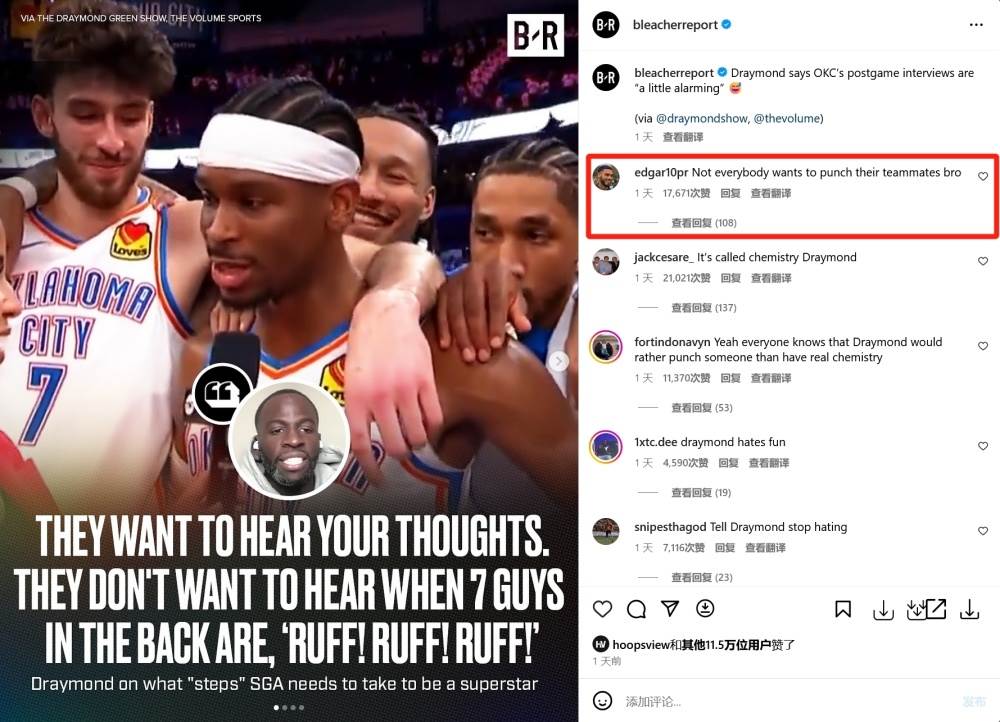This screenshot has width=1000, height=722.
Task: Expand the 108 replies under edgar10pr
Action: point(703,223)
